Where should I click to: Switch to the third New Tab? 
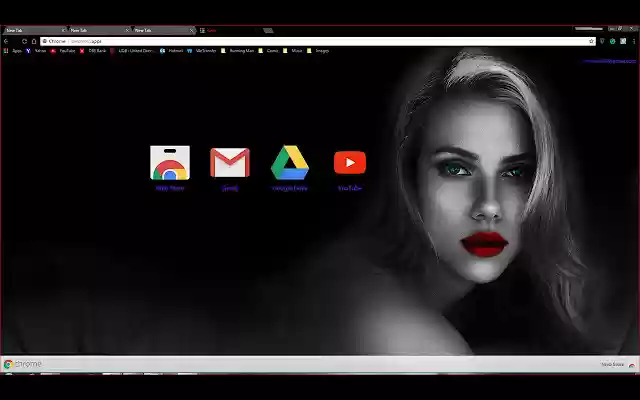click(163, 30)
